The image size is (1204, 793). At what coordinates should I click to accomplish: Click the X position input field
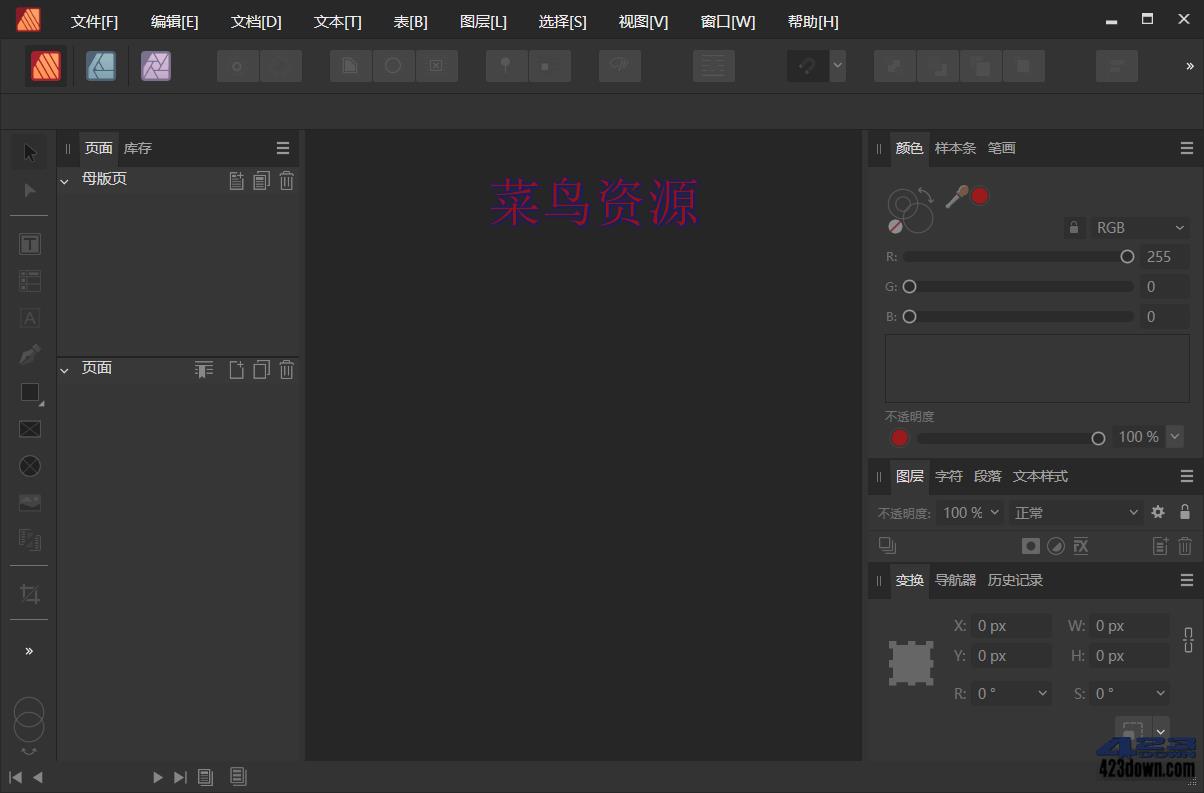click(1010, 625)
